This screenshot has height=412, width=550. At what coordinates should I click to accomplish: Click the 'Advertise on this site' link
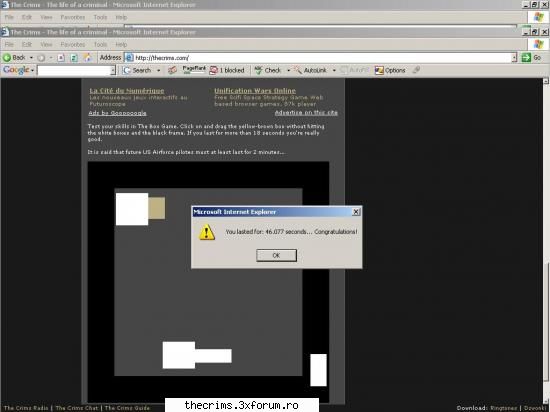(306, 113)
